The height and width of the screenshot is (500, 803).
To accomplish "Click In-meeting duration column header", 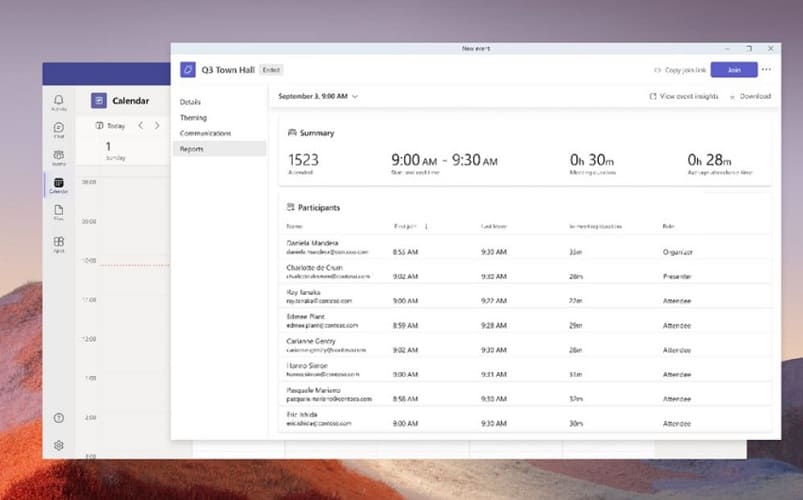I will coord(596,226).
